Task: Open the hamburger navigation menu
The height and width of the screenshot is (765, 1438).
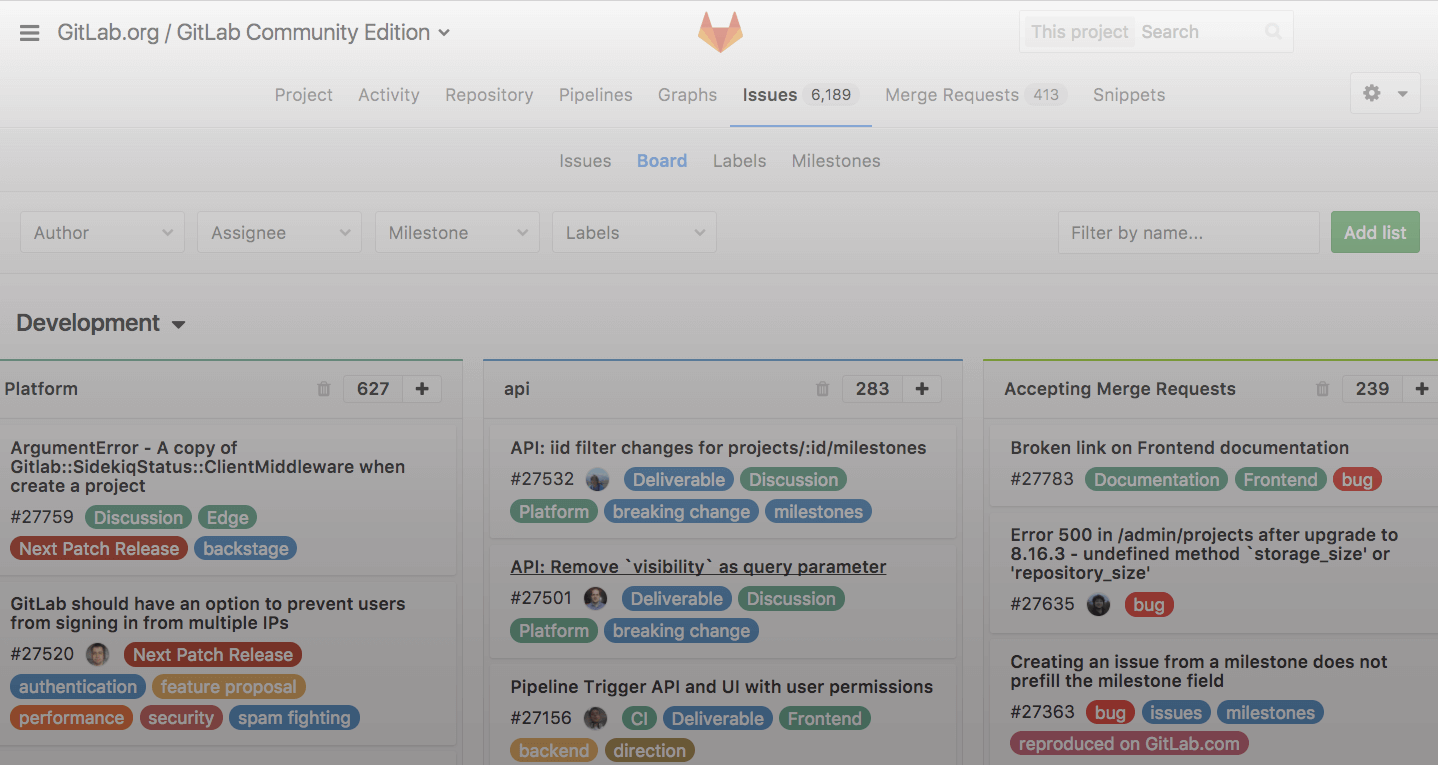Action: point(29,32)
